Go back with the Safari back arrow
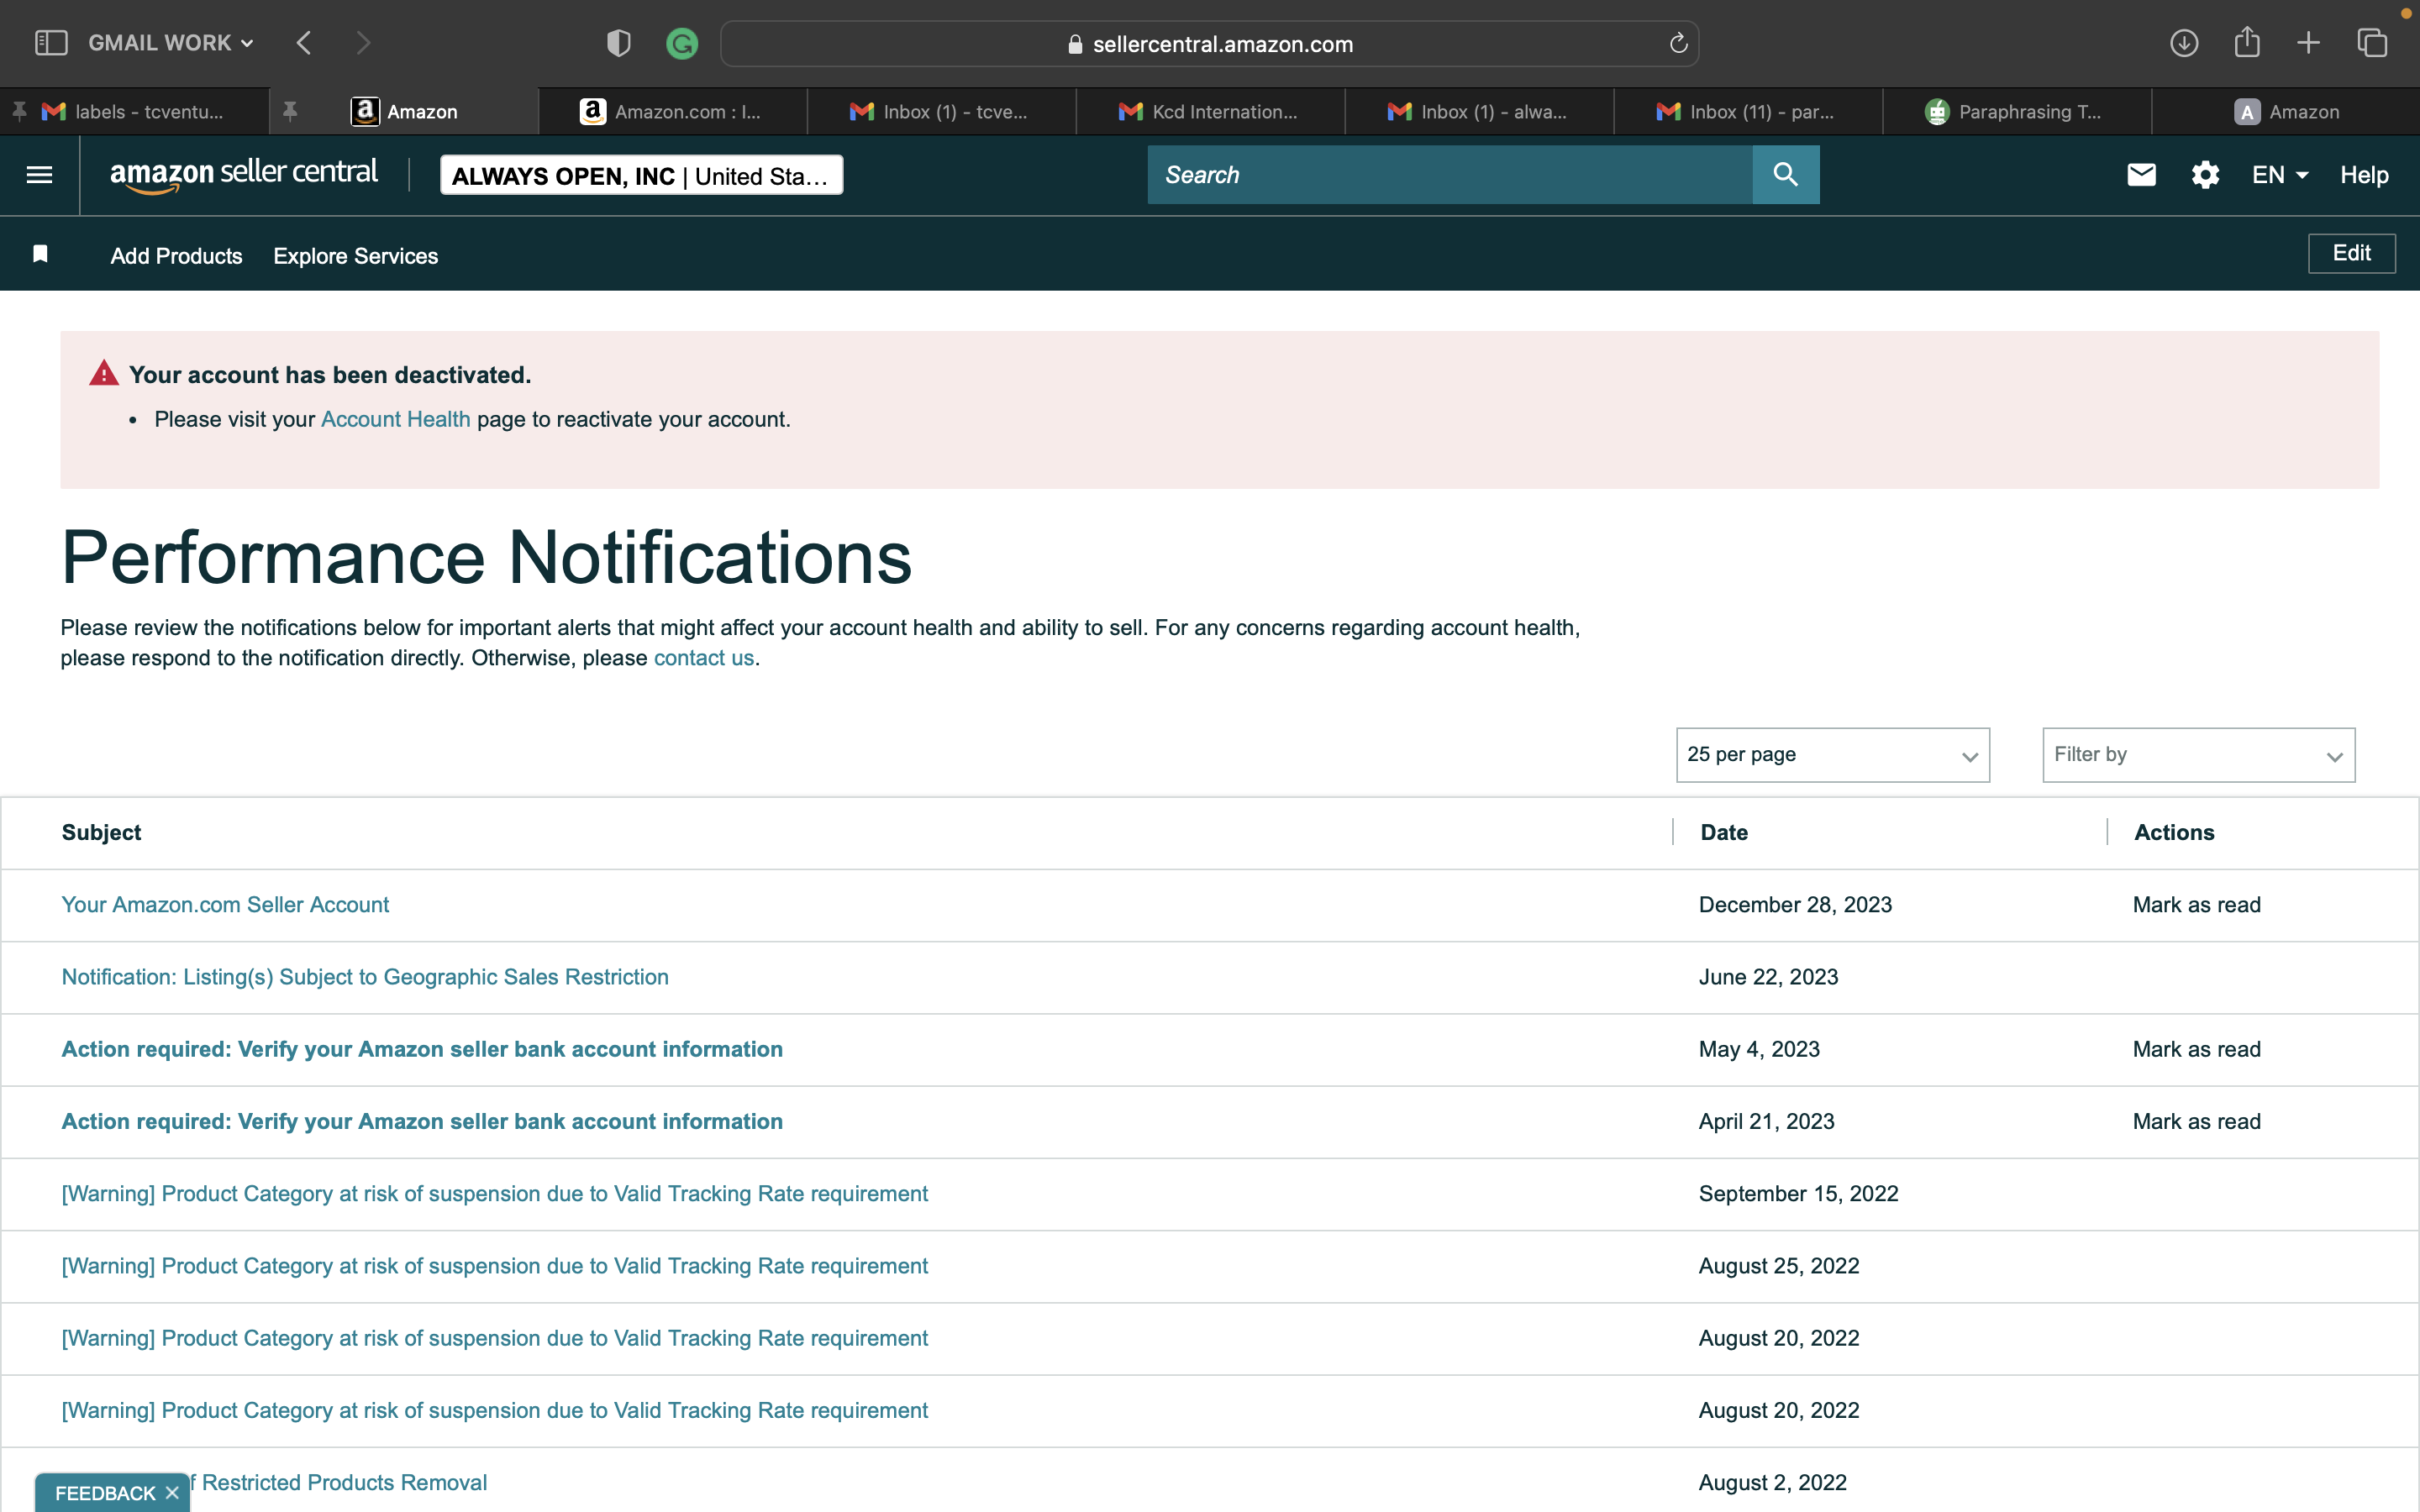 [304, 43]
